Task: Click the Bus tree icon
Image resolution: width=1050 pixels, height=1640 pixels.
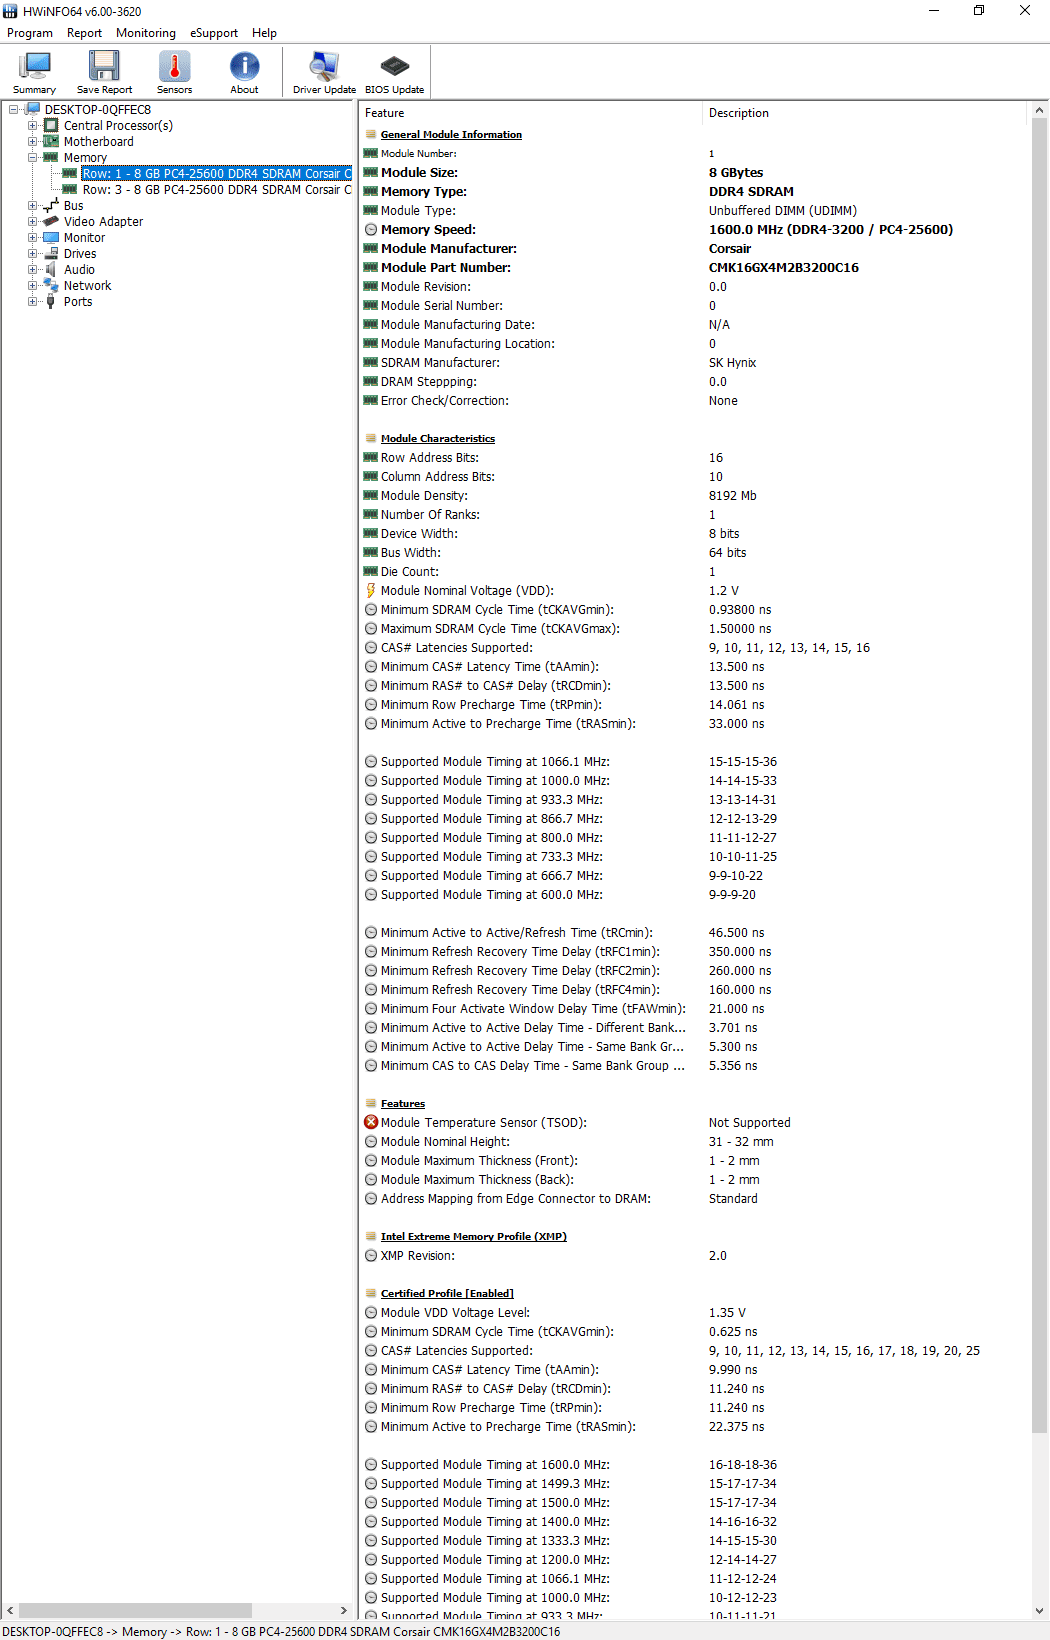Action: (x=51, y=206)
